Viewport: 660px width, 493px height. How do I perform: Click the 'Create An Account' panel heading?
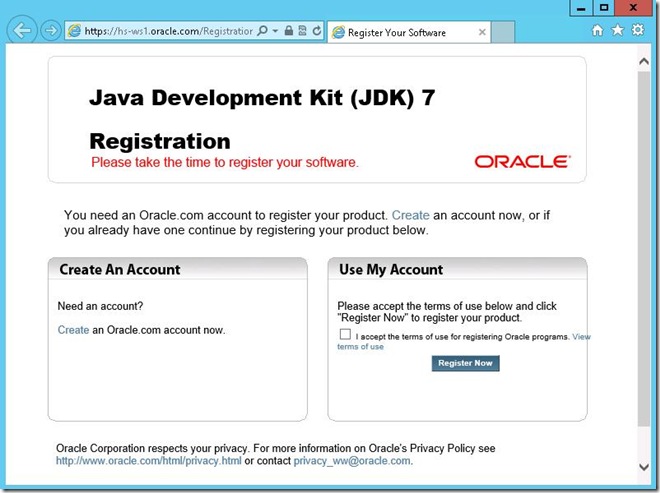coord(120,269)
